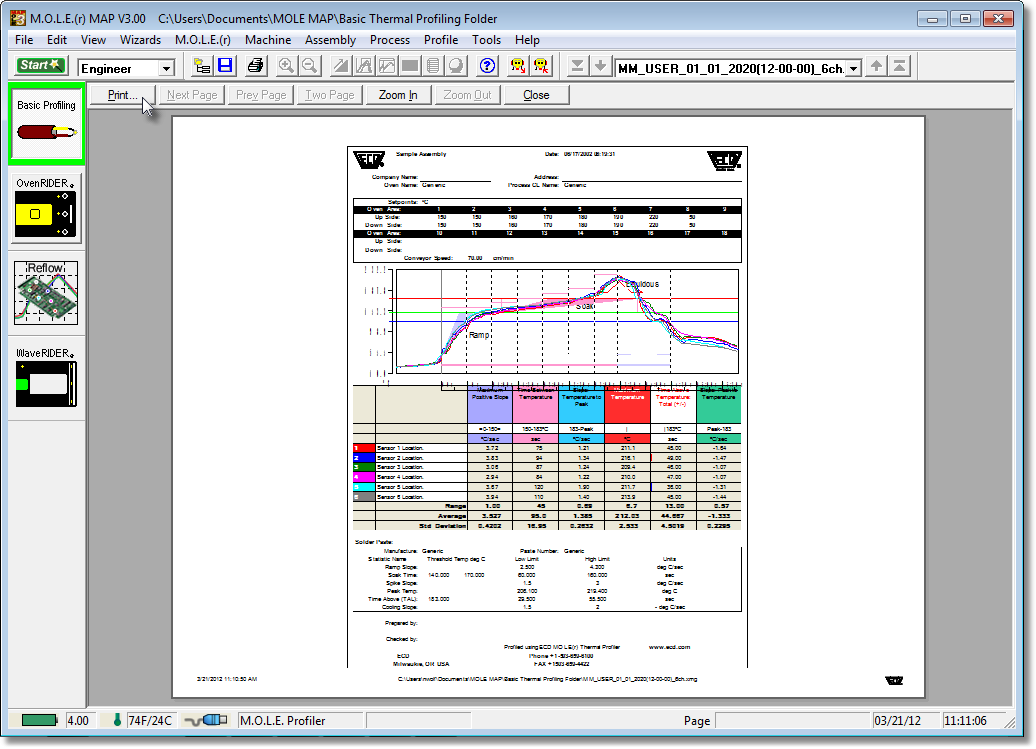
Task: Click the zoom out magnifier toolbar icon
Action: [x=310, y=65]
